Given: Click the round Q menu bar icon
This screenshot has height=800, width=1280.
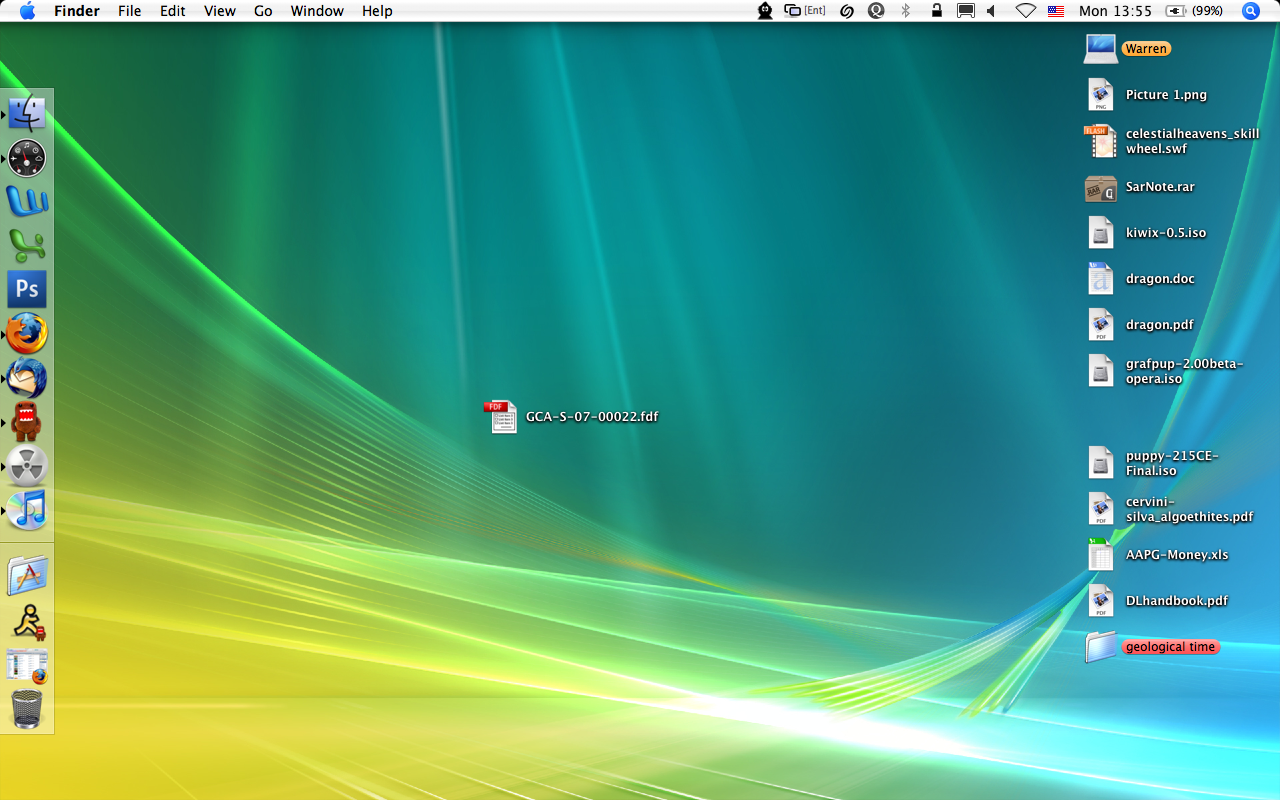Looking at the screenshot, I should (876, 11).
